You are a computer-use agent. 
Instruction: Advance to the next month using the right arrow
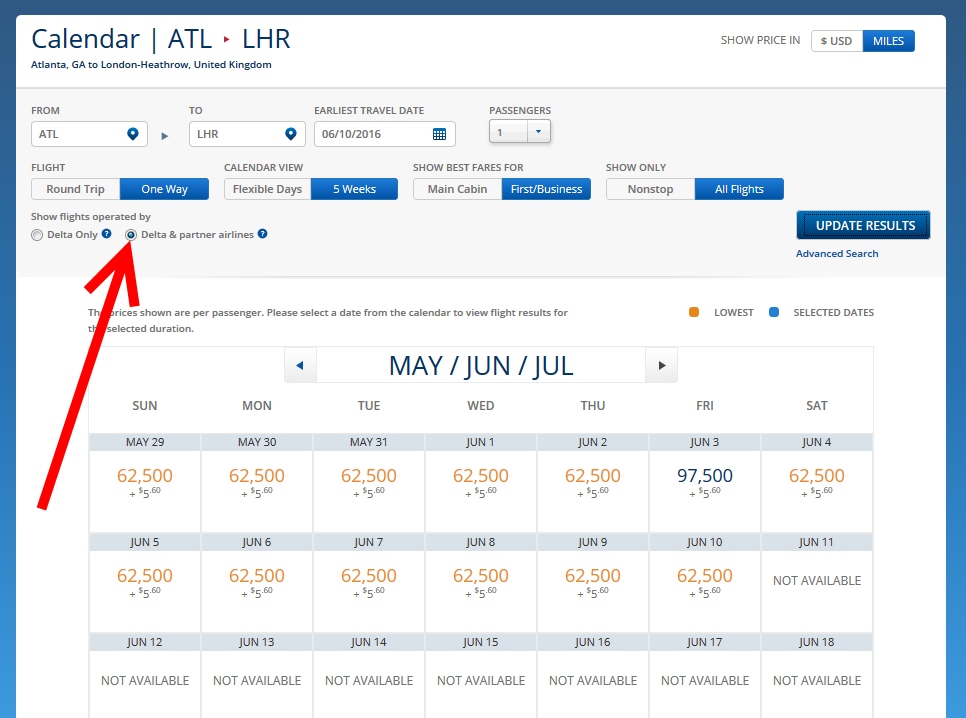point(661,365)
